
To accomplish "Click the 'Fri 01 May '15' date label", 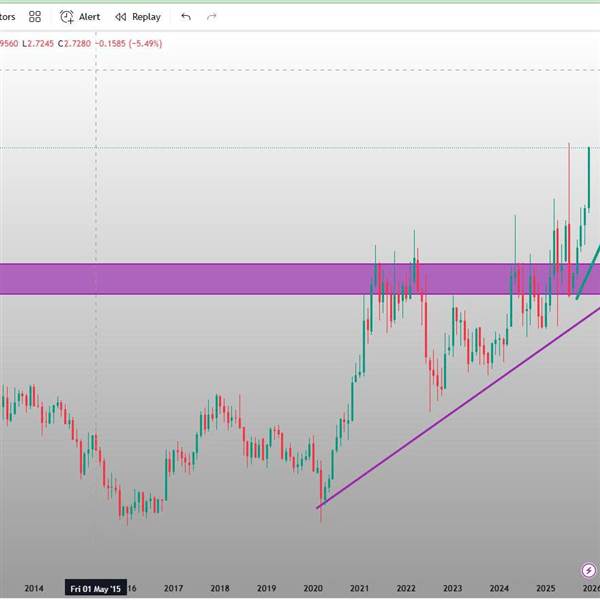I will point(95,589).
